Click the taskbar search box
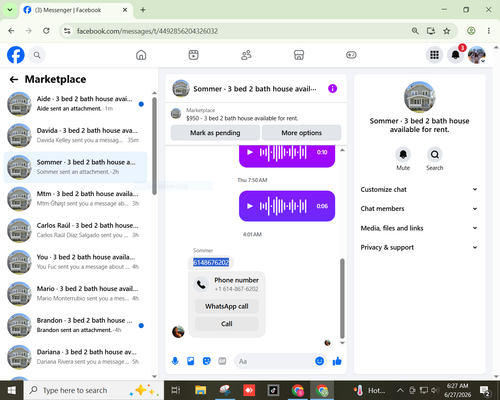Screen dimensions: 500x400 click(x=93, y=390)
